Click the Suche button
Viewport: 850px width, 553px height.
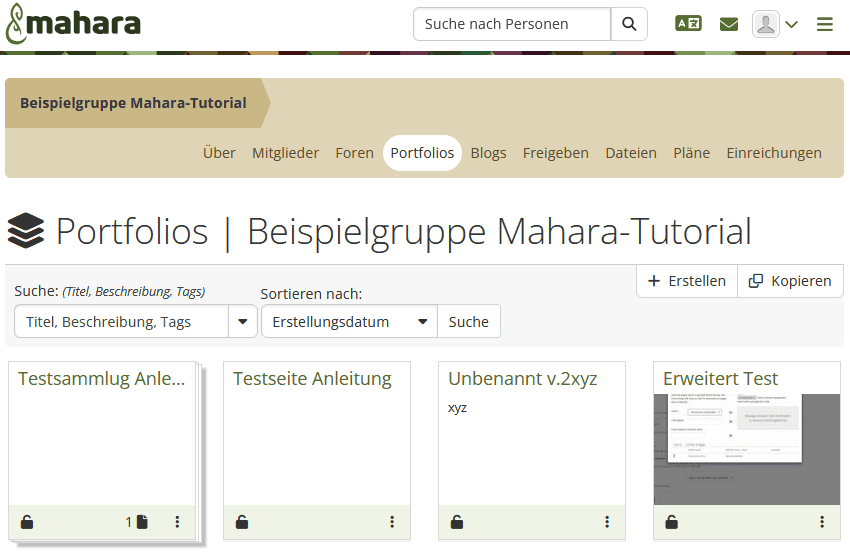pos(468,321)
